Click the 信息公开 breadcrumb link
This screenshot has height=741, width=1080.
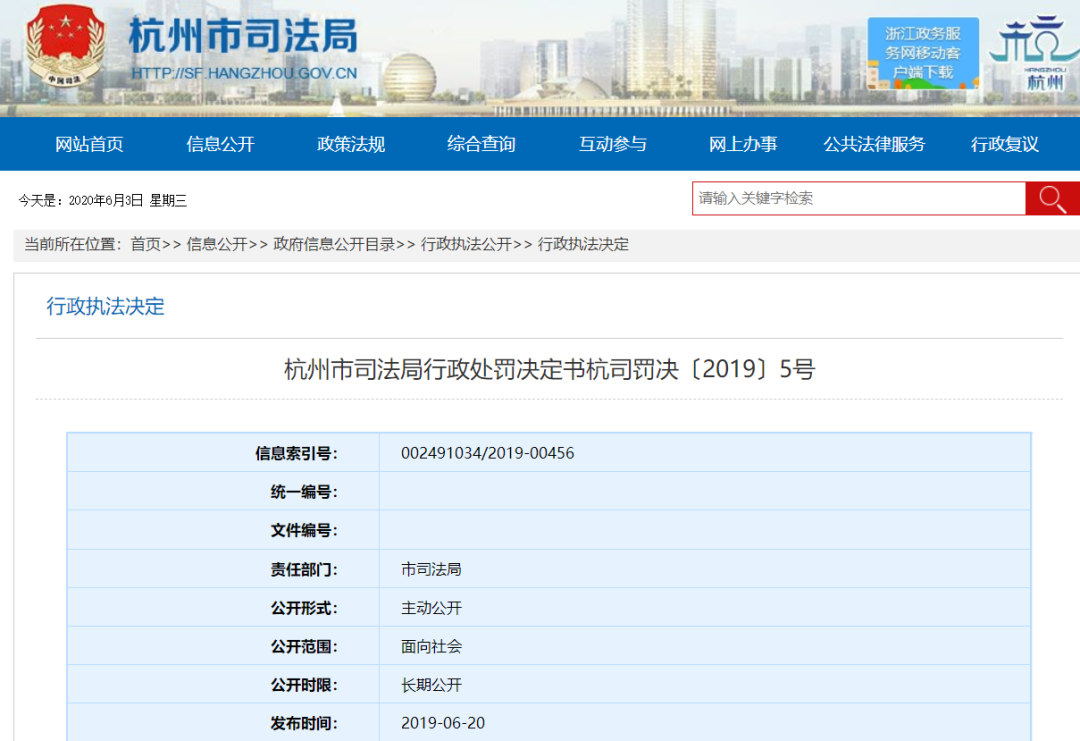(216, 244)
